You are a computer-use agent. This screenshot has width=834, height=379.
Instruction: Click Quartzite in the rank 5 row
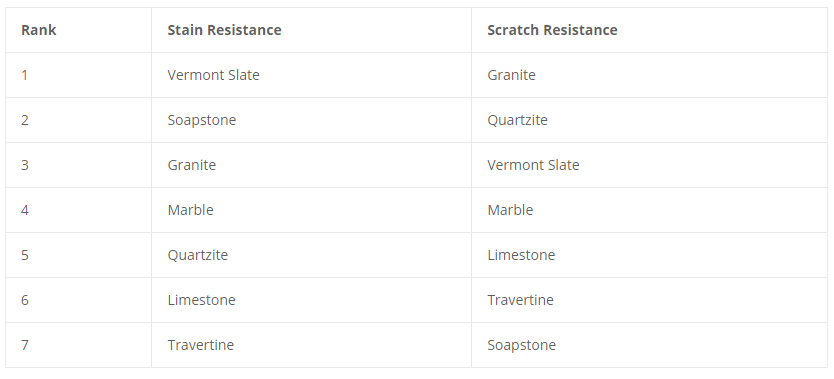(197, 255)
